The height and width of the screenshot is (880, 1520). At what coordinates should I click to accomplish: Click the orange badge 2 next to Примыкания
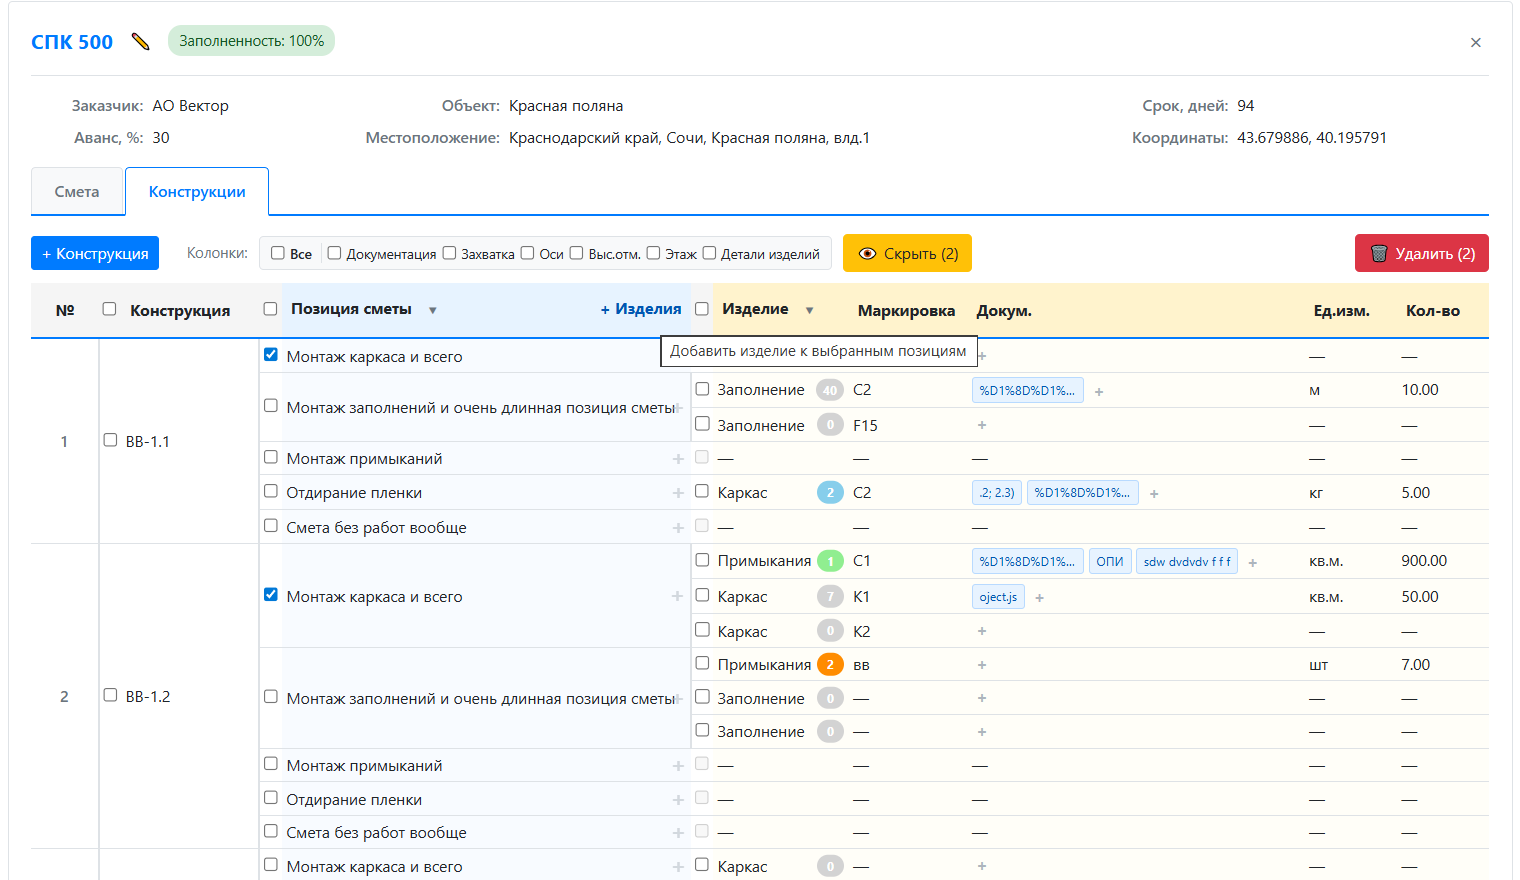coord(830,665)
